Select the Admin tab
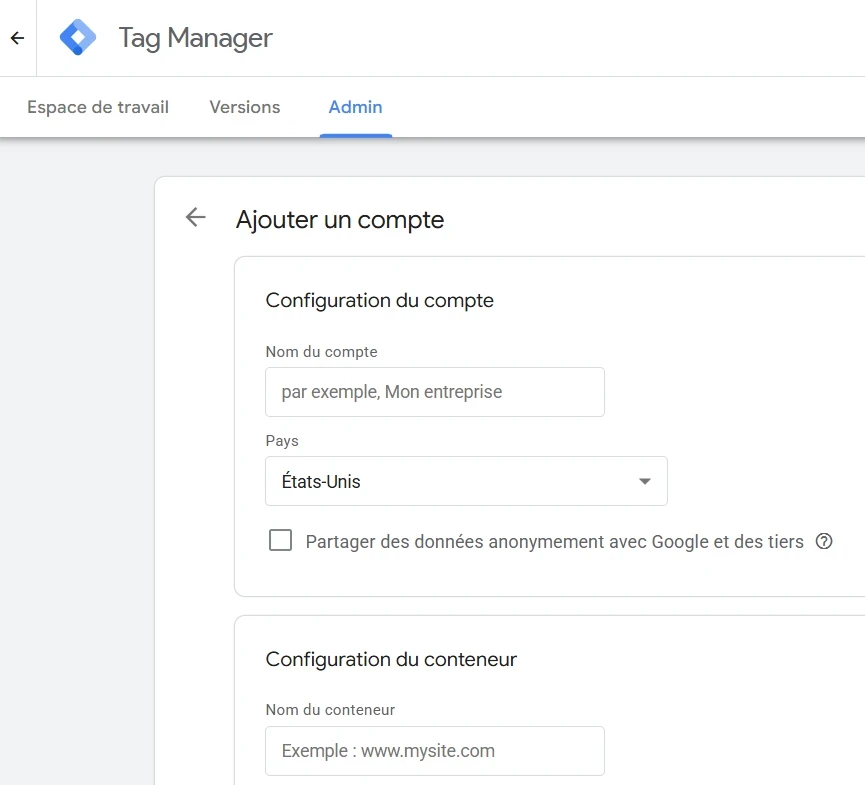The image size is (865, 785). (x=355, y=107)
